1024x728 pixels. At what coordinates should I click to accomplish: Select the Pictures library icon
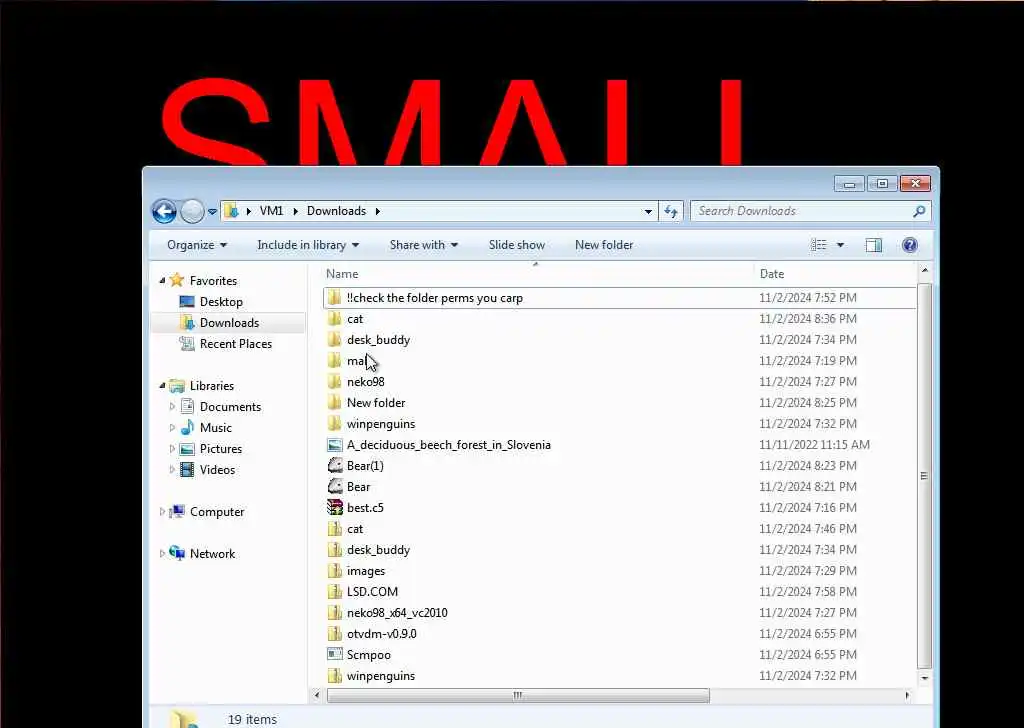187,449
